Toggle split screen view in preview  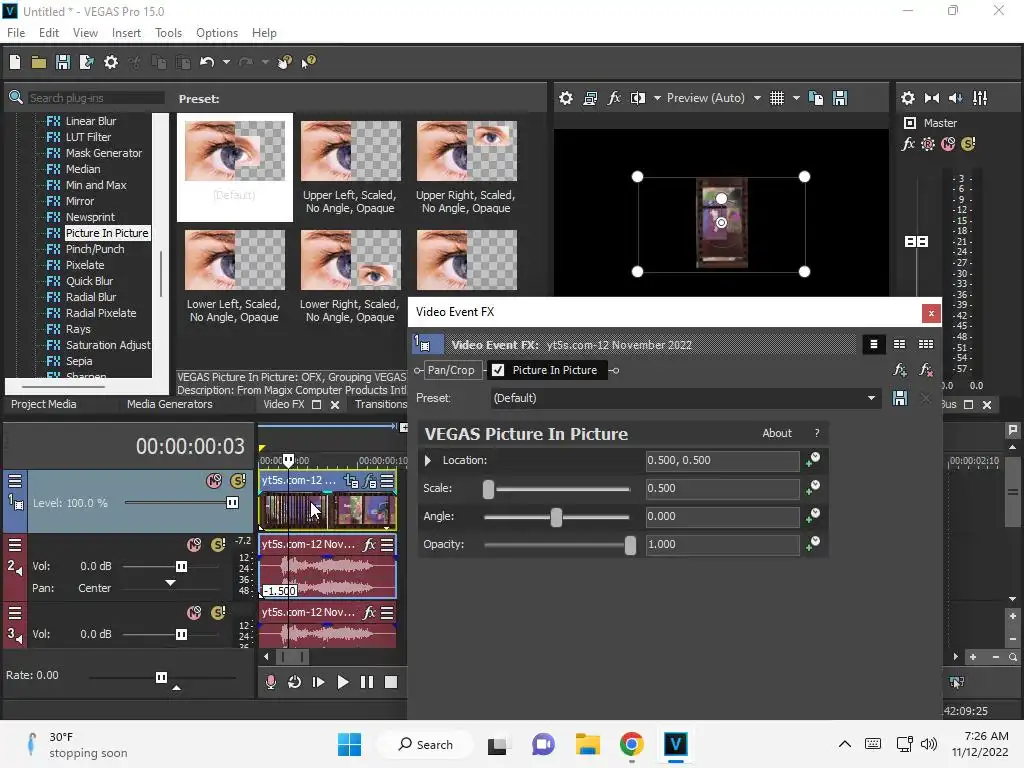coord(637,98)
